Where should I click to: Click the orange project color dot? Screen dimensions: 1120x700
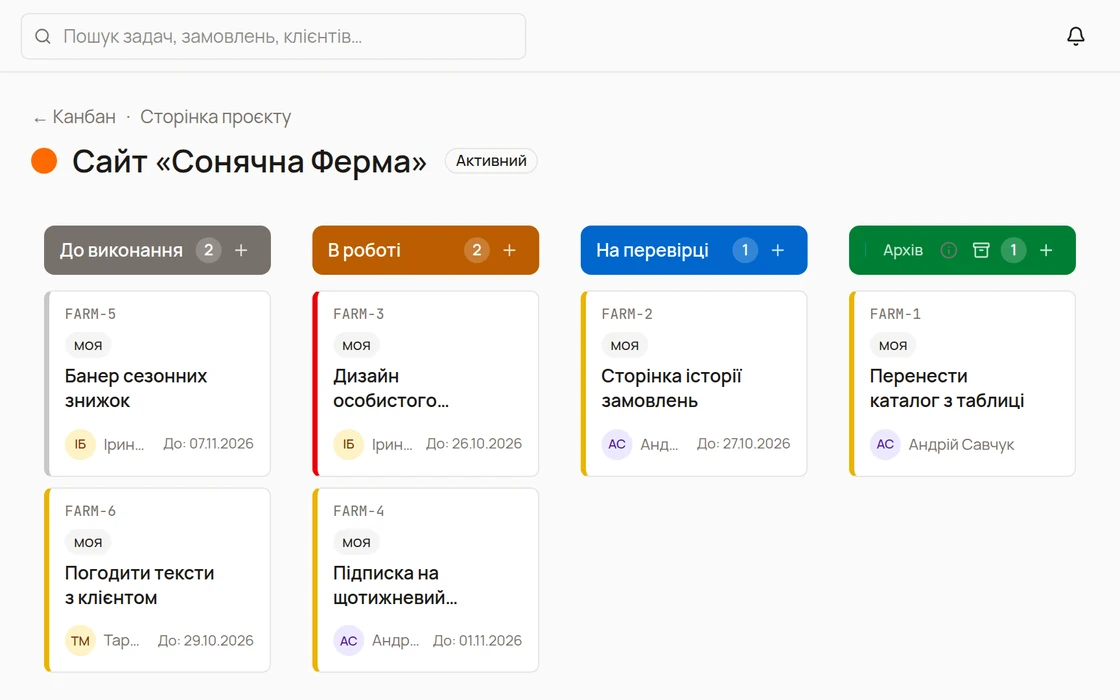[44, 161]
